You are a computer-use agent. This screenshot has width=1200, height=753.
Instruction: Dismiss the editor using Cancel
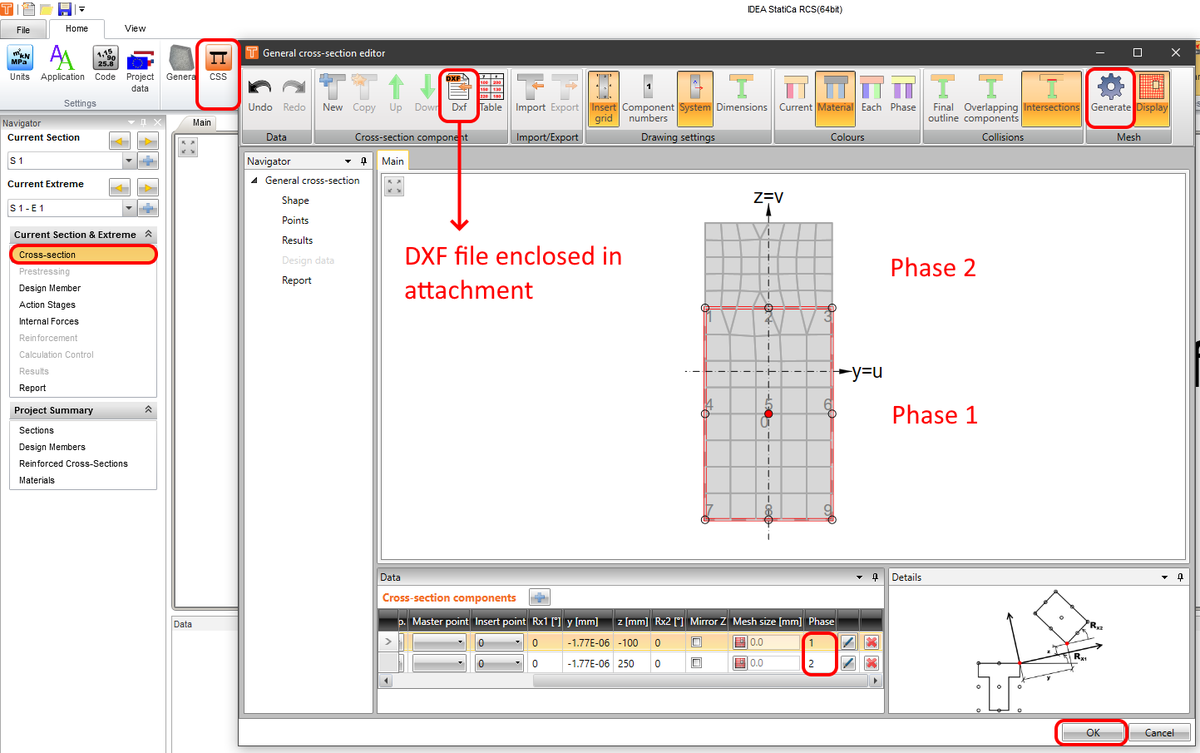(x=1160, y=732)
